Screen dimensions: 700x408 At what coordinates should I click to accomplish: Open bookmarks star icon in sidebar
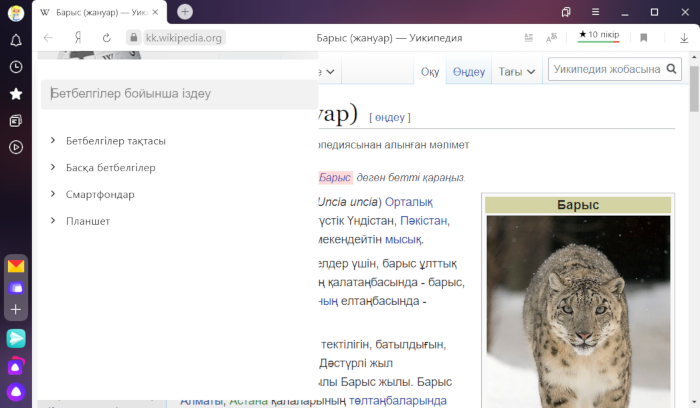point(16,94)
